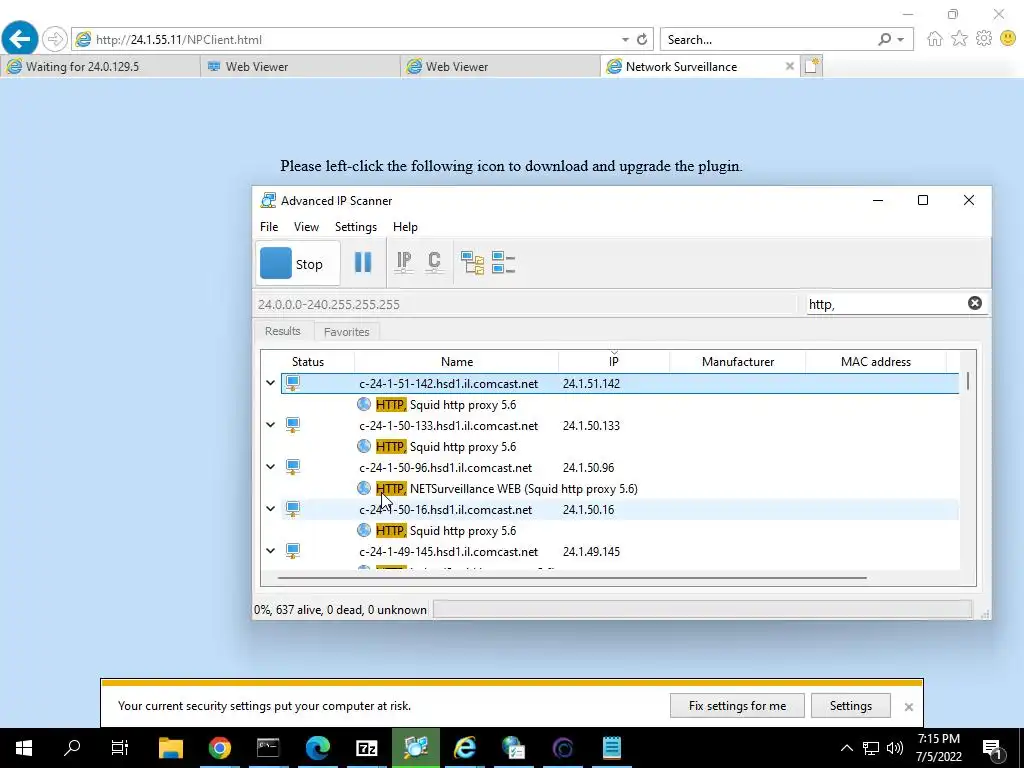Select c-24-1-50-133.hsd1.il.comcast.net host name
This screenshot has width=1024, height=768.
[x=449, y=426]
